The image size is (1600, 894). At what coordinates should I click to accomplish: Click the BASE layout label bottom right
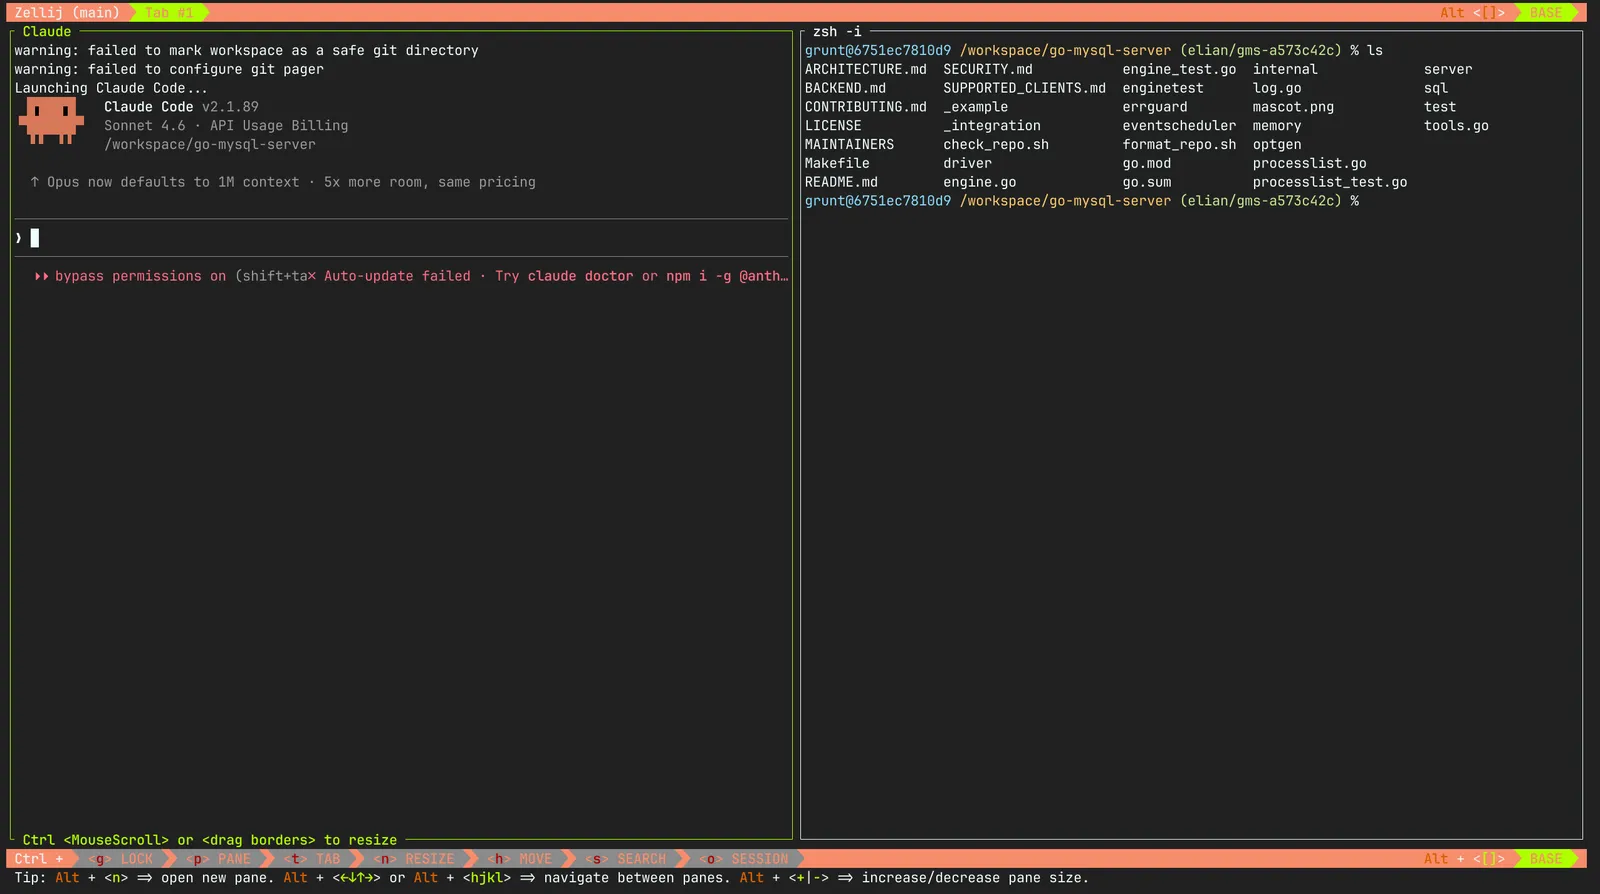click(1546, 859)
